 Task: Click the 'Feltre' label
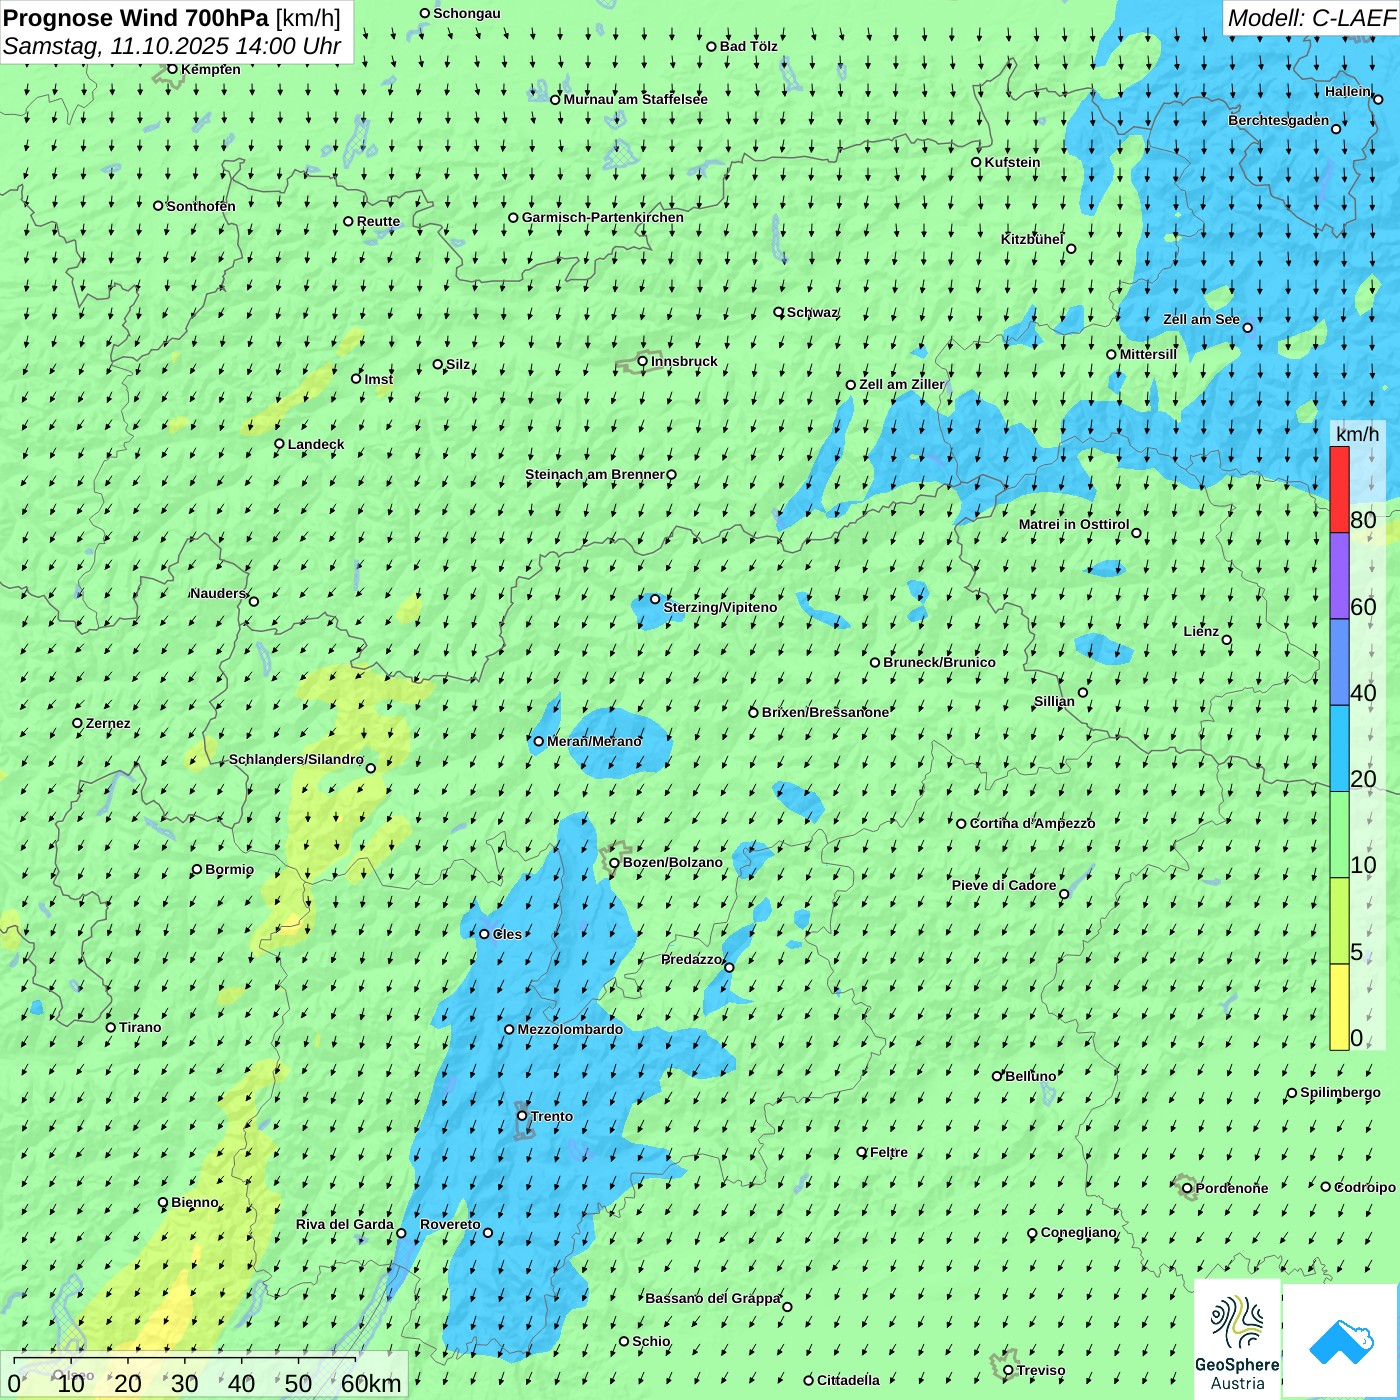click(889, 1152)
